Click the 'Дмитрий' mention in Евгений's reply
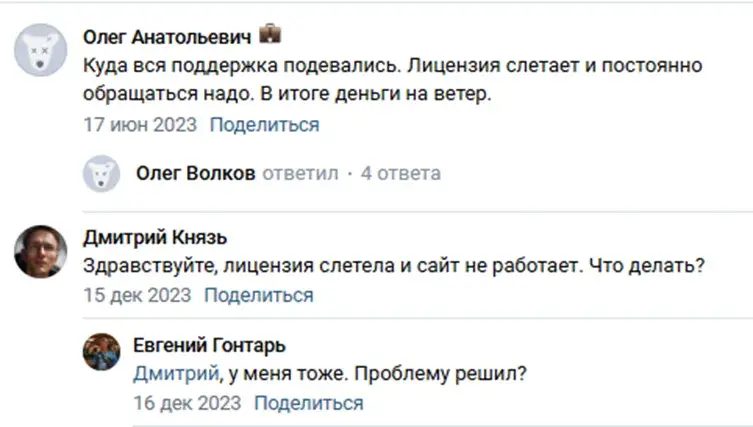Viewport: 753px width, 427px height. point(176,373)
